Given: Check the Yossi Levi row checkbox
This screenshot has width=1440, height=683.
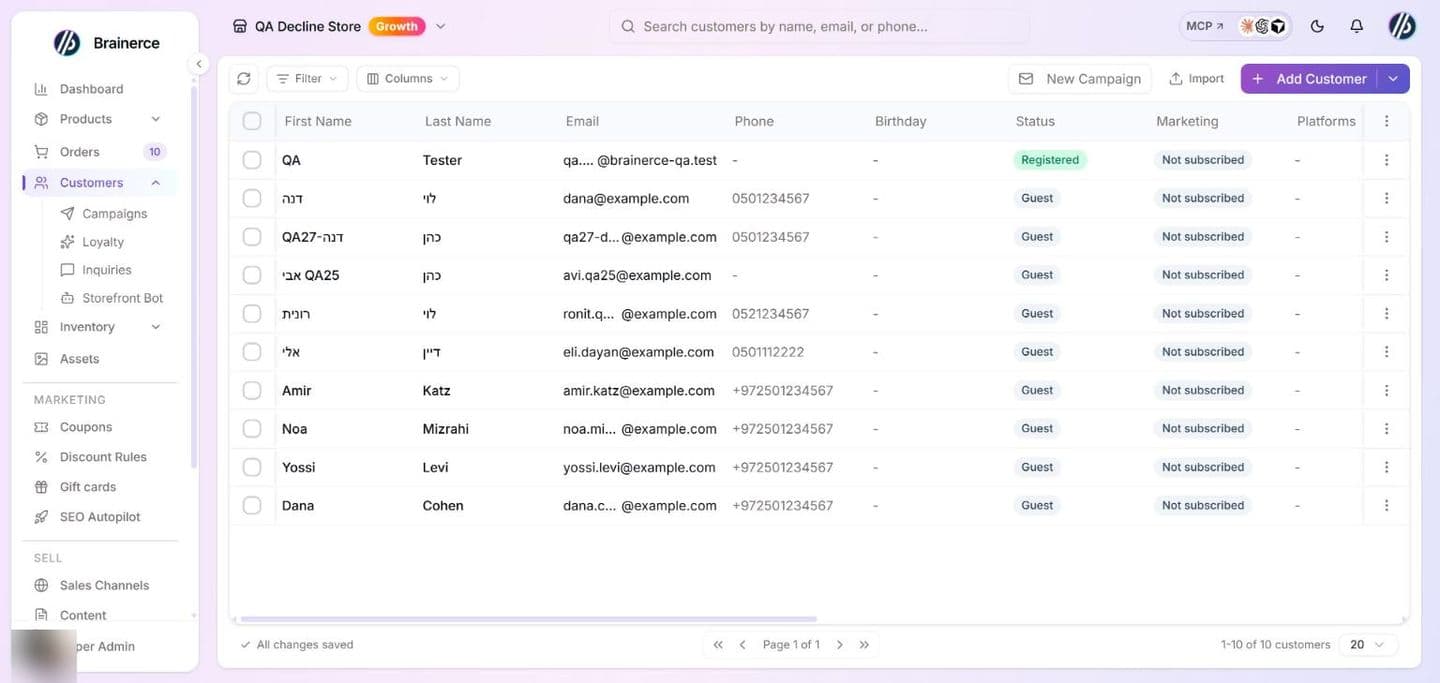Looking at the screenshot, I should click(x=252, y=467).
